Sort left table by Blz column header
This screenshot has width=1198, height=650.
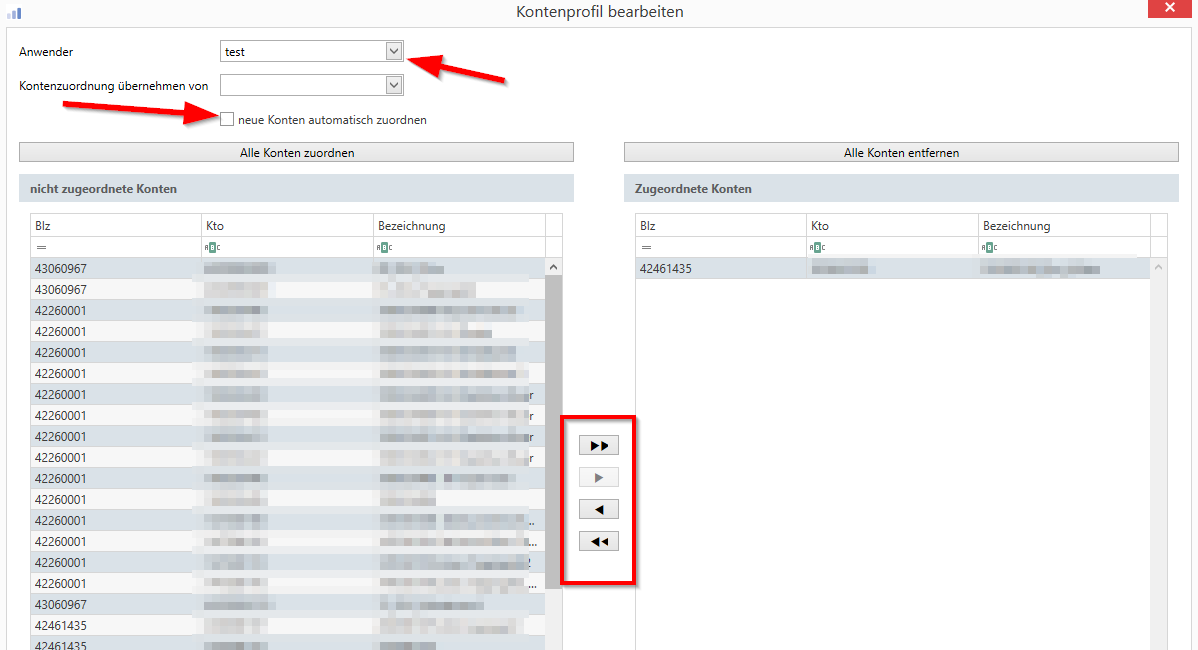pos(115,226)
